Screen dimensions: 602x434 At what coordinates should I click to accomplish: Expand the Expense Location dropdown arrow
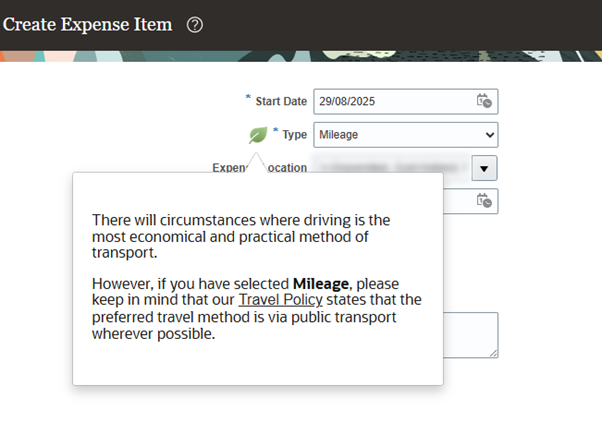[x=484, y=167]
